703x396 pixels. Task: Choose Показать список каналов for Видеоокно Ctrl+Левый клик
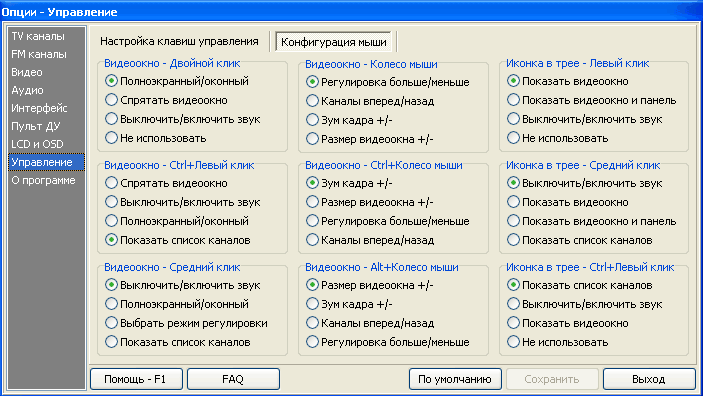tap(178, 240)
